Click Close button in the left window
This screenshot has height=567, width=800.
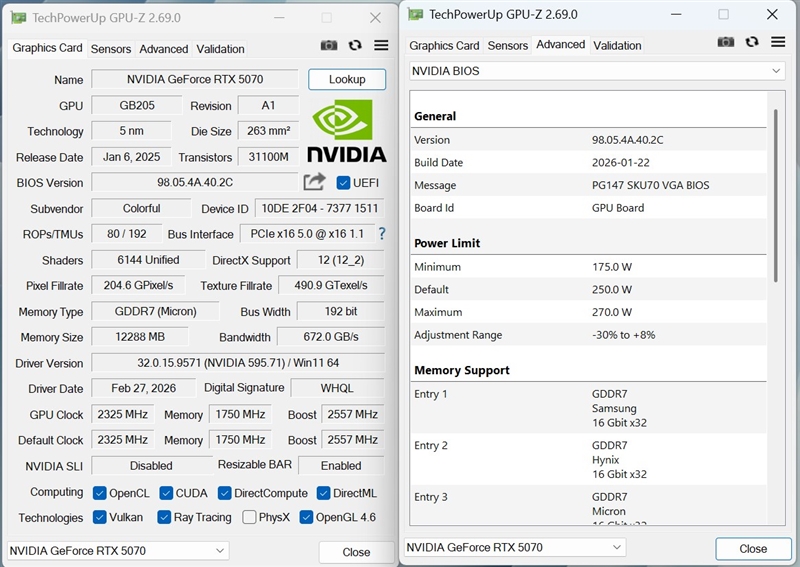356,552
